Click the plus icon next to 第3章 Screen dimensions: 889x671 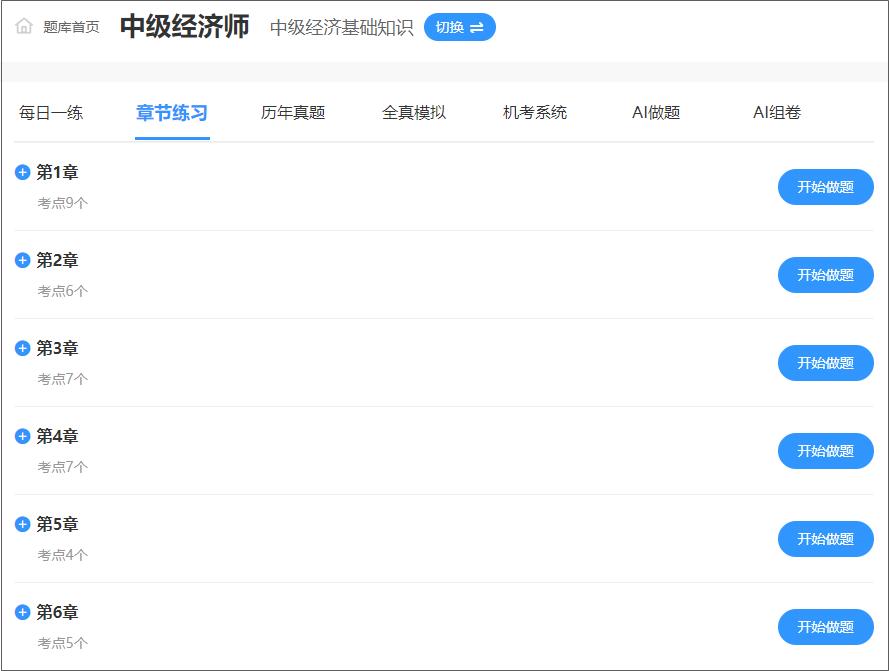[x=20, y=348]
